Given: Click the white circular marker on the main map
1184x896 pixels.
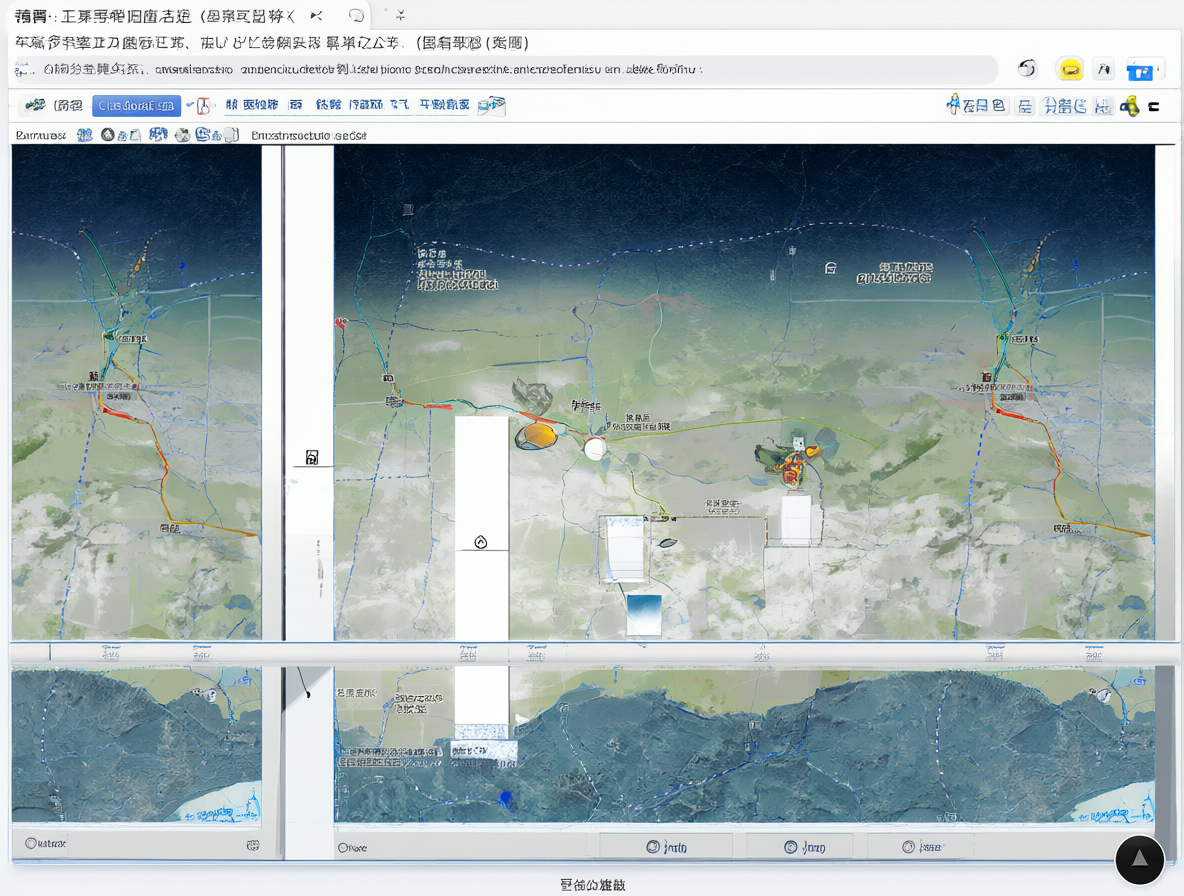Looking at the screenshot, I should pyautogui.click(x=595, y=449).
